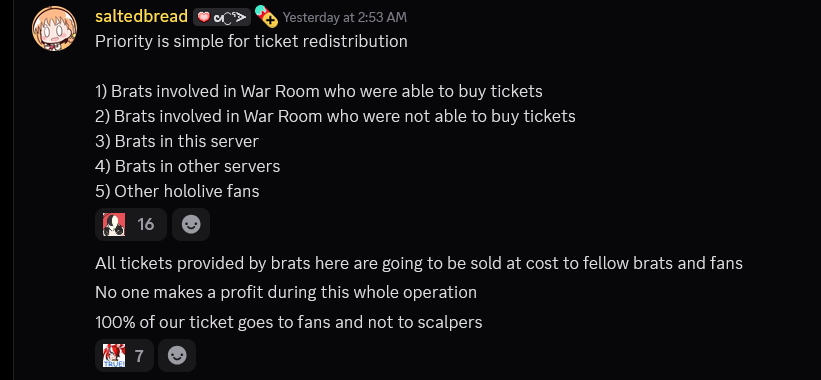Screen dimensions: 821x380
Task: Open saltedbread's profile avatar
Action: click(x=54, y=28)
